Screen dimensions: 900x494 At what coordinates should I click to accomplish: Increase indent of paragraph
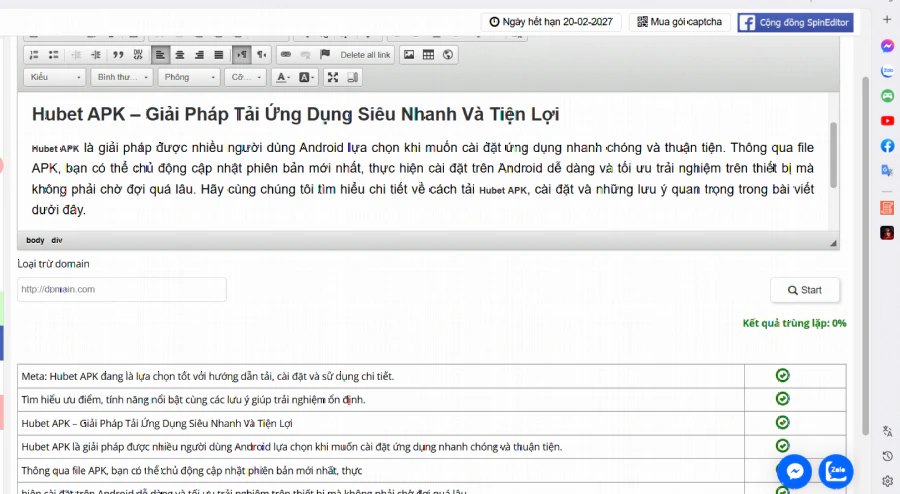tap(96, 55)
